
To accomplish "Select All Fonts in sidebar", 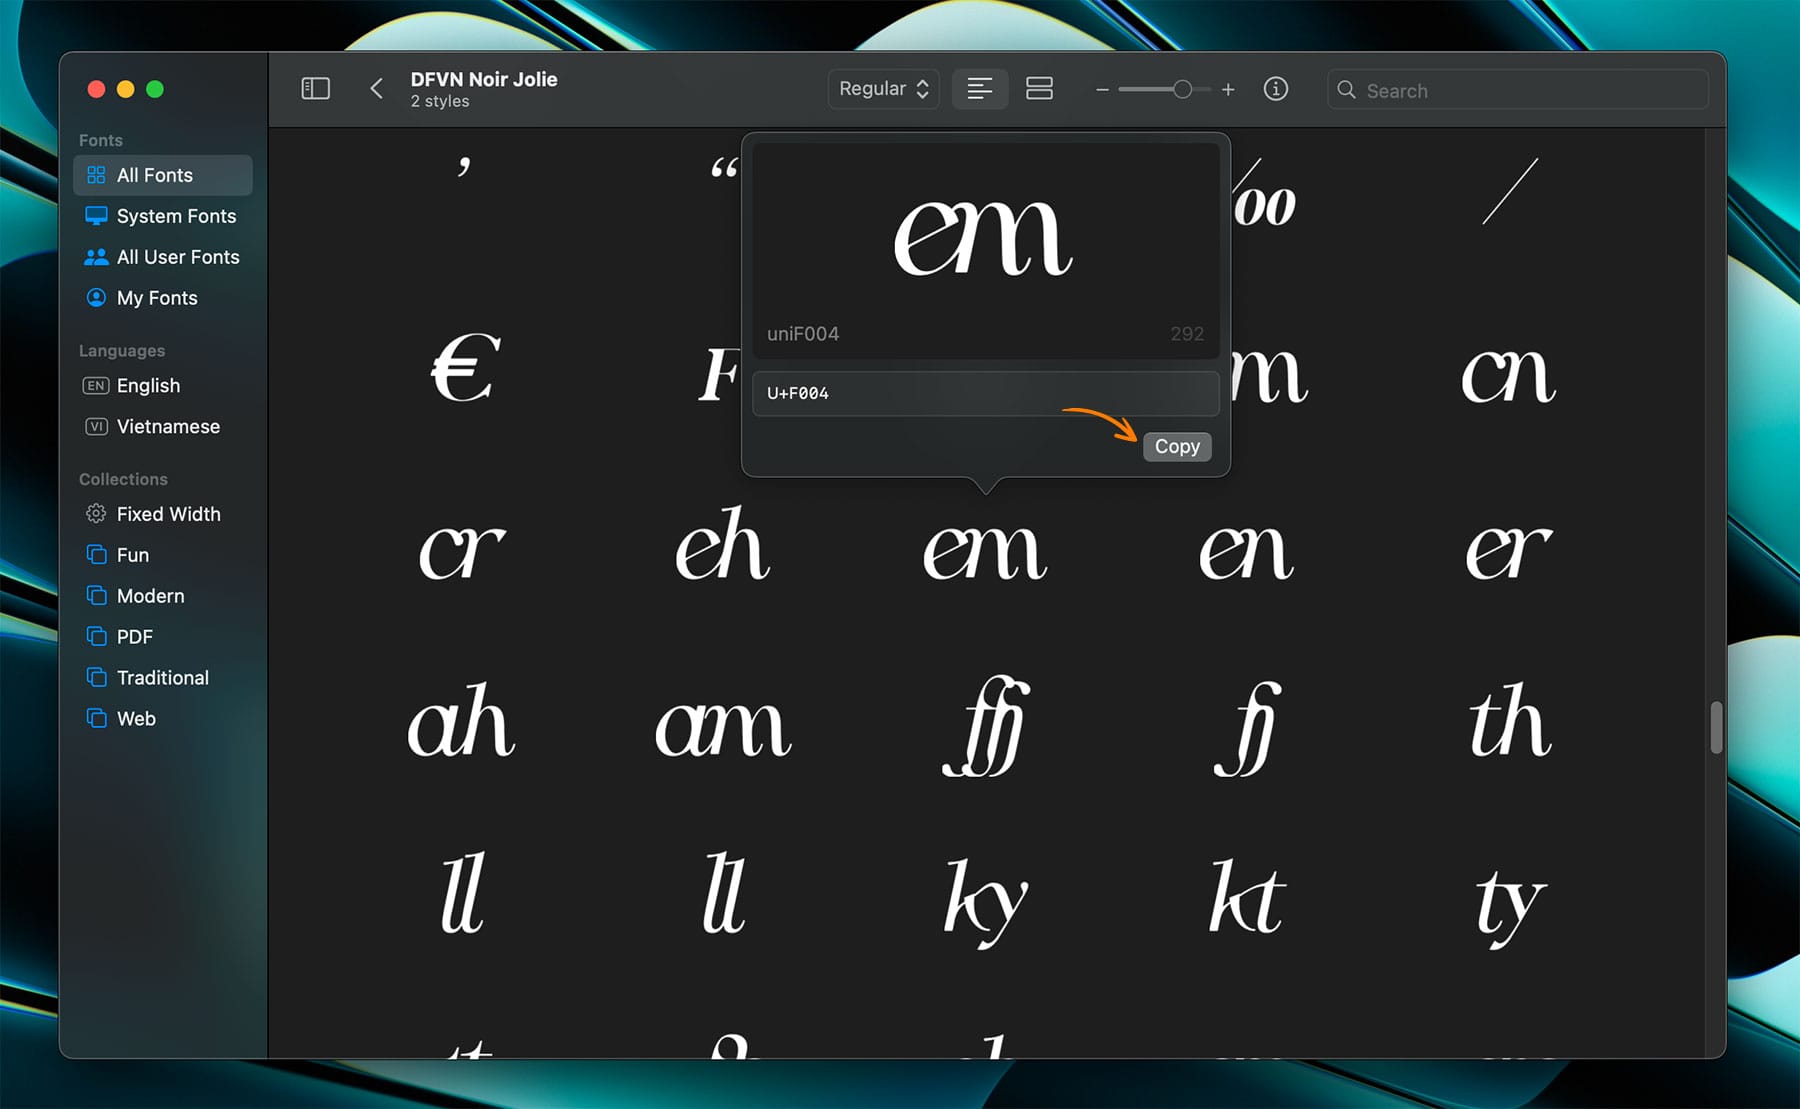I will [163, 175].
